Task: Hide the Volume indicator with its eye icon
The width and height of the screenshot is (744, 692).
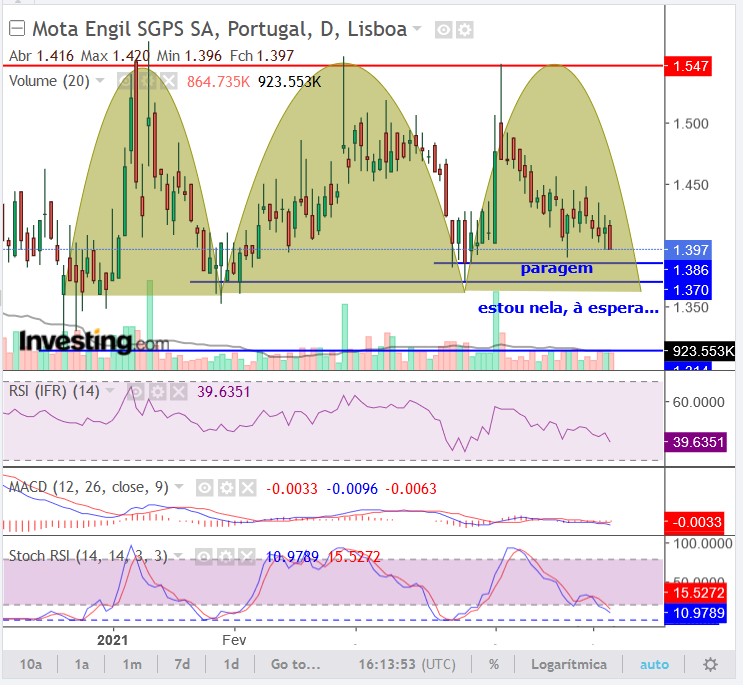Action: (125, 81)
